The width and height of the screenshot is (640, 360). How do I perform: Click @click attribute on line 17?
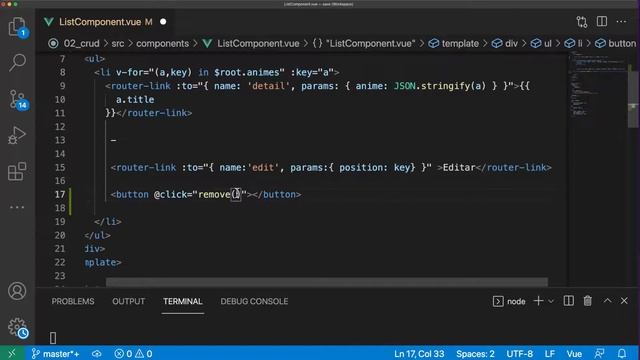click(x=173, y=195)
